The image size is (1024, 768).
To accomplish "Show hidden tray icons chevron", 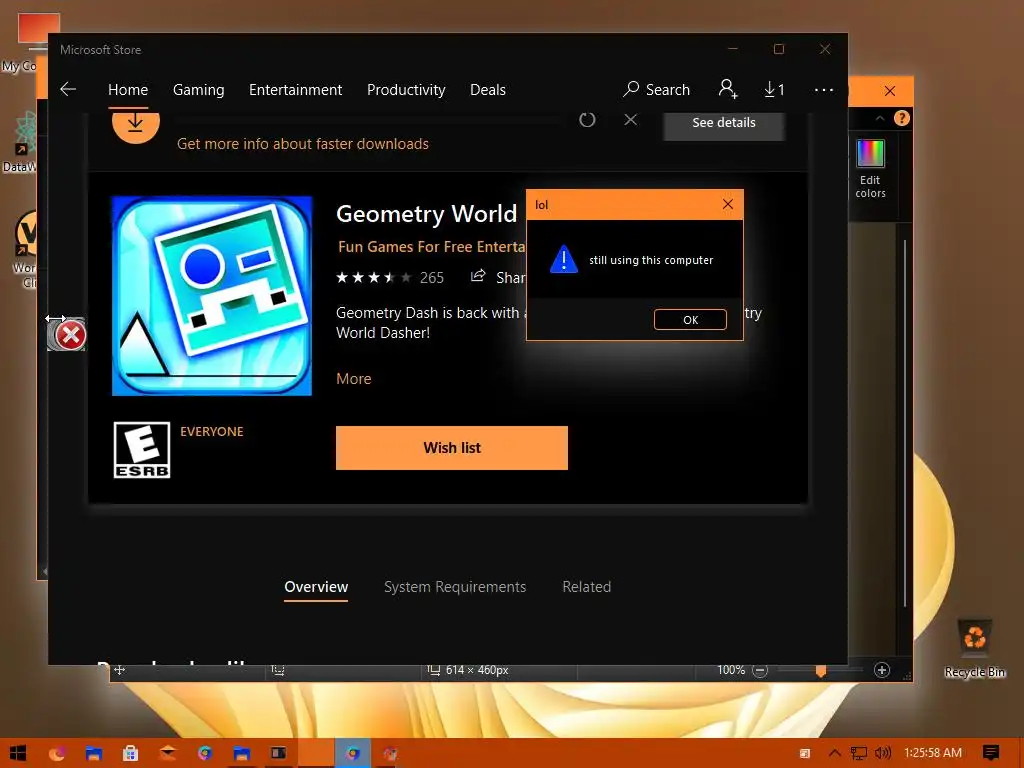I will (835, 753).
